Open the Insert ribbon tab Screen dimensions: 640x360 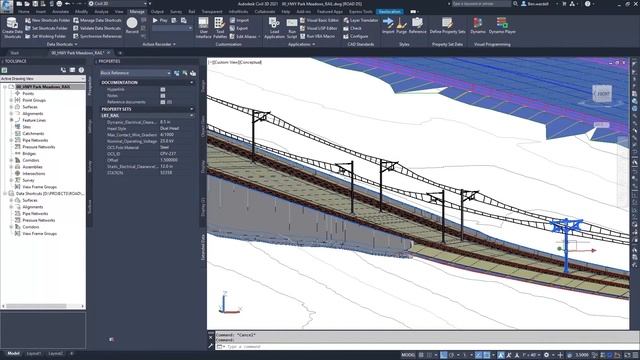click(41, 12)
